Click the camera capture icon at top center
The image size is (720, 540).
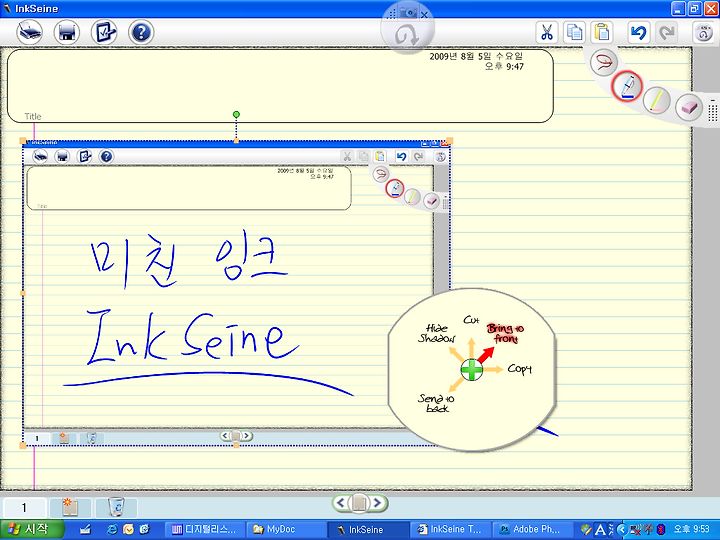(x=408, y=14)
